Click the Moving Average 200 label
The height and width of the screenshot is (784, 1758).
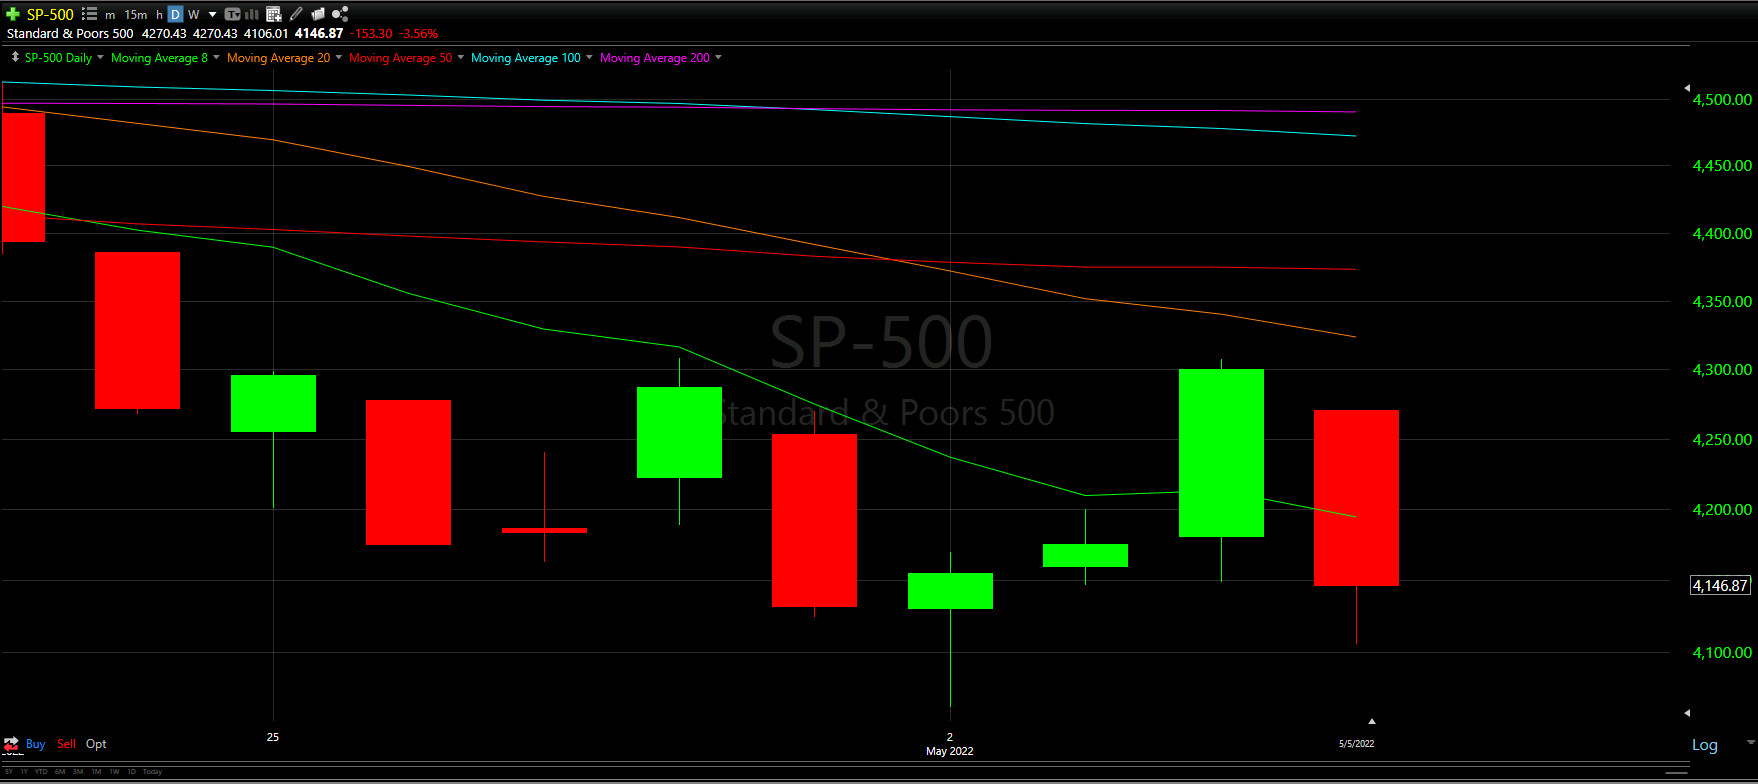(x=654, y=58)
